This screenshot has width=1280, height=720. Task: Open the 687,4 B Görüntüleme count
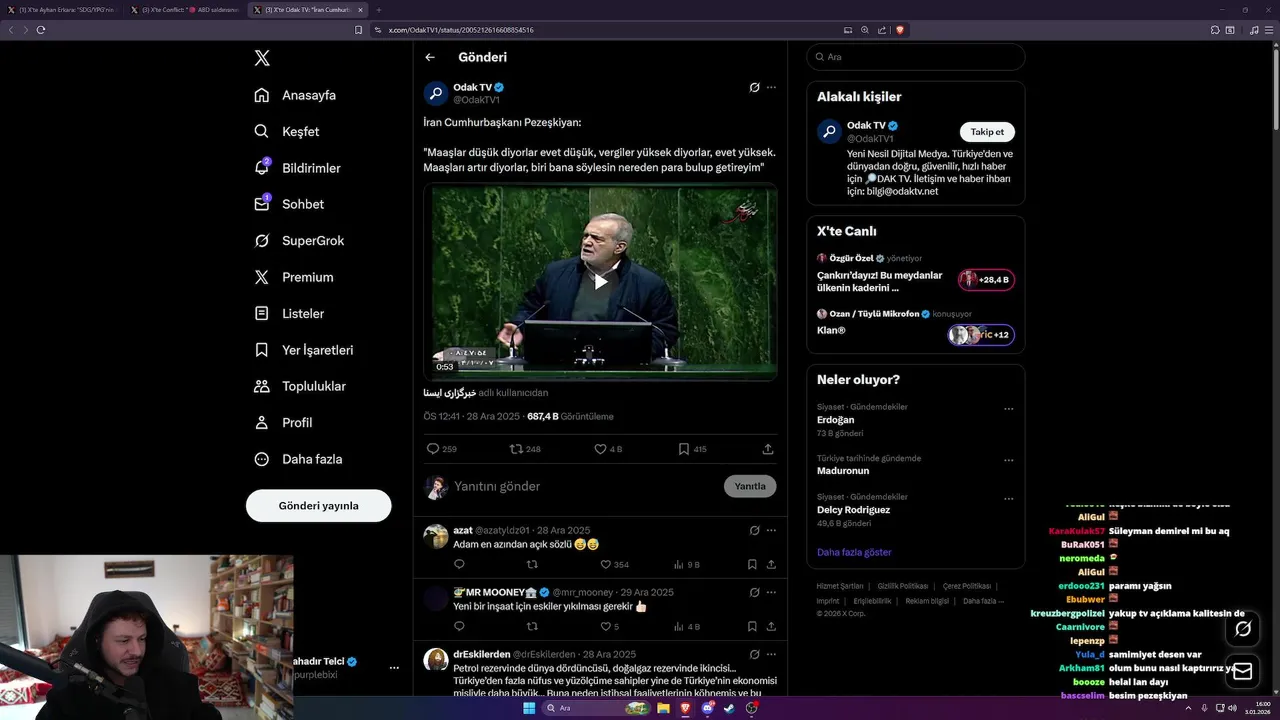pyautogui.click(x=570, y=416)
